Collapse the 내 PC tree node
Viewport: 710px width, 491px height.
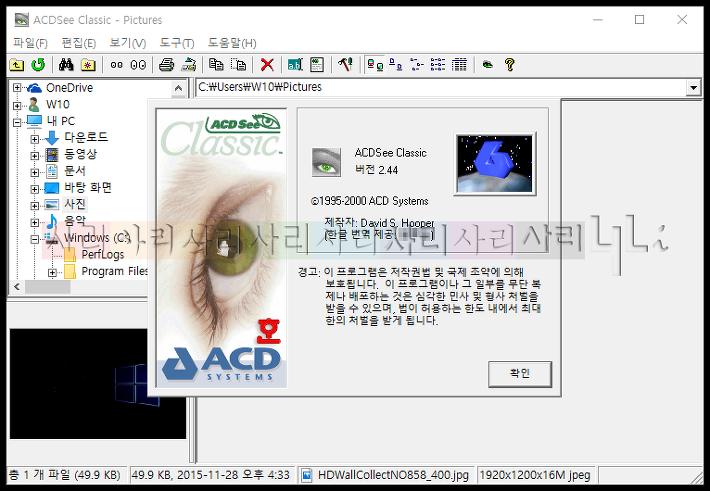17,122
